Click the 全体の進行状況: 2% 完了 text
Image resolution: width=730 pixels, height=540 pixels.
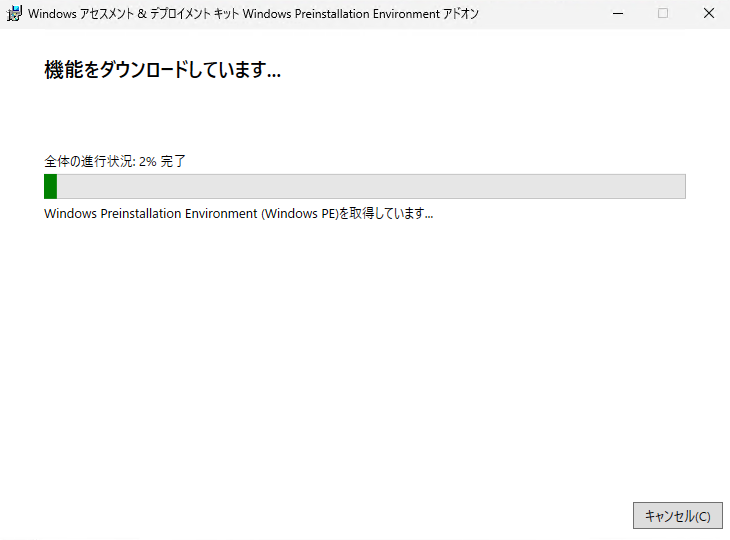tap(115, 162)
